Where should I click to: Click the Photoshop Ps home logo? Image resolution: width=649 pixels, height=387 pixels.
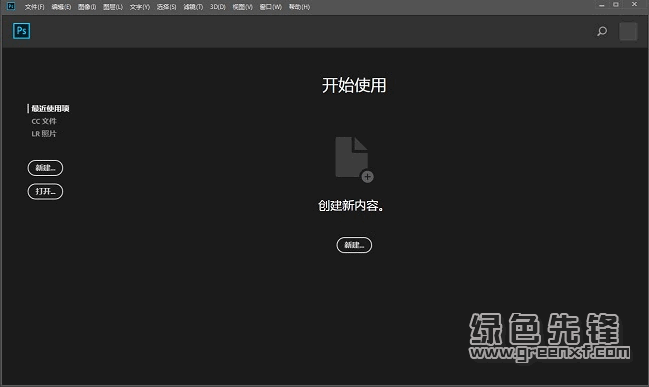click(22, 31)
